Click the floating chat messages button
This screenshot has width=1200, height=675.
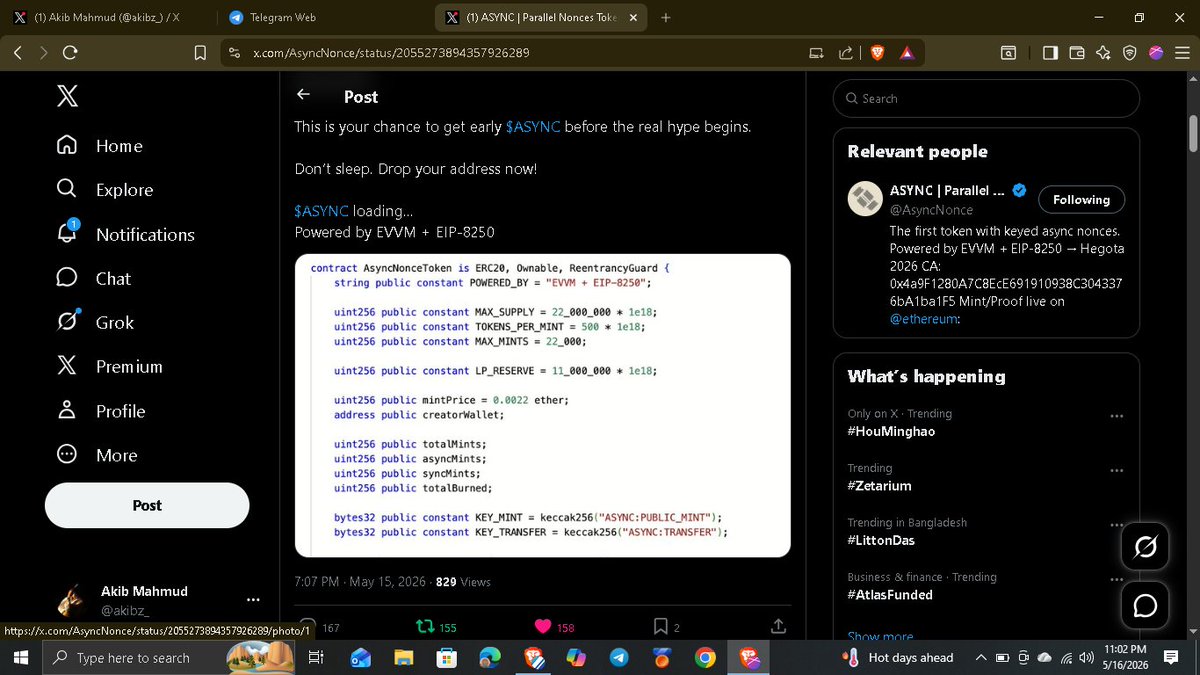tap(1146, 606)
